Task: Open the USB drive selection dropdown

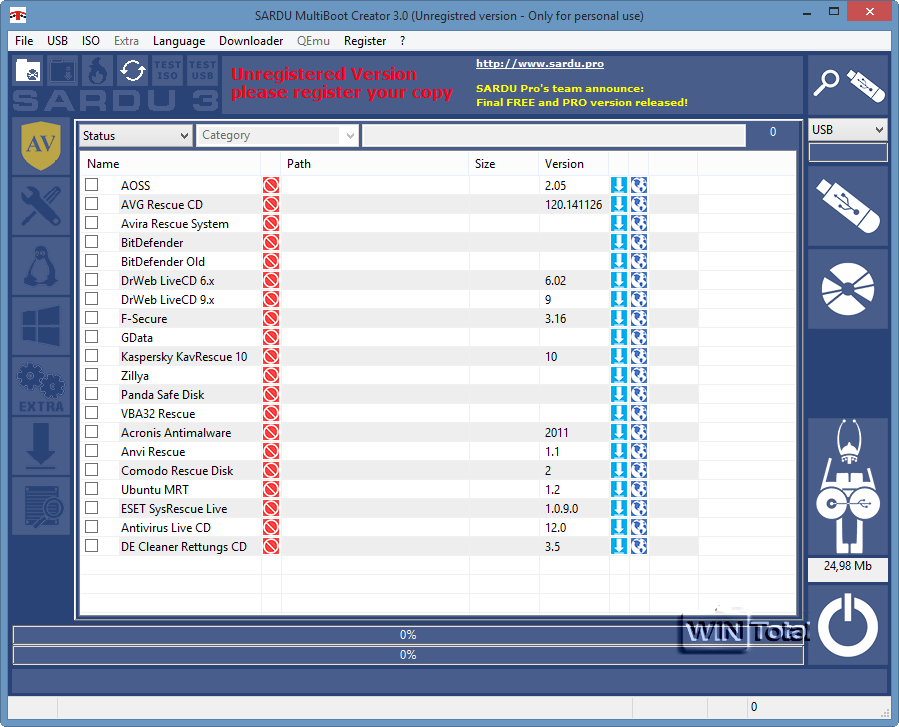Action: pyautogui.click(x=847, y=129)
